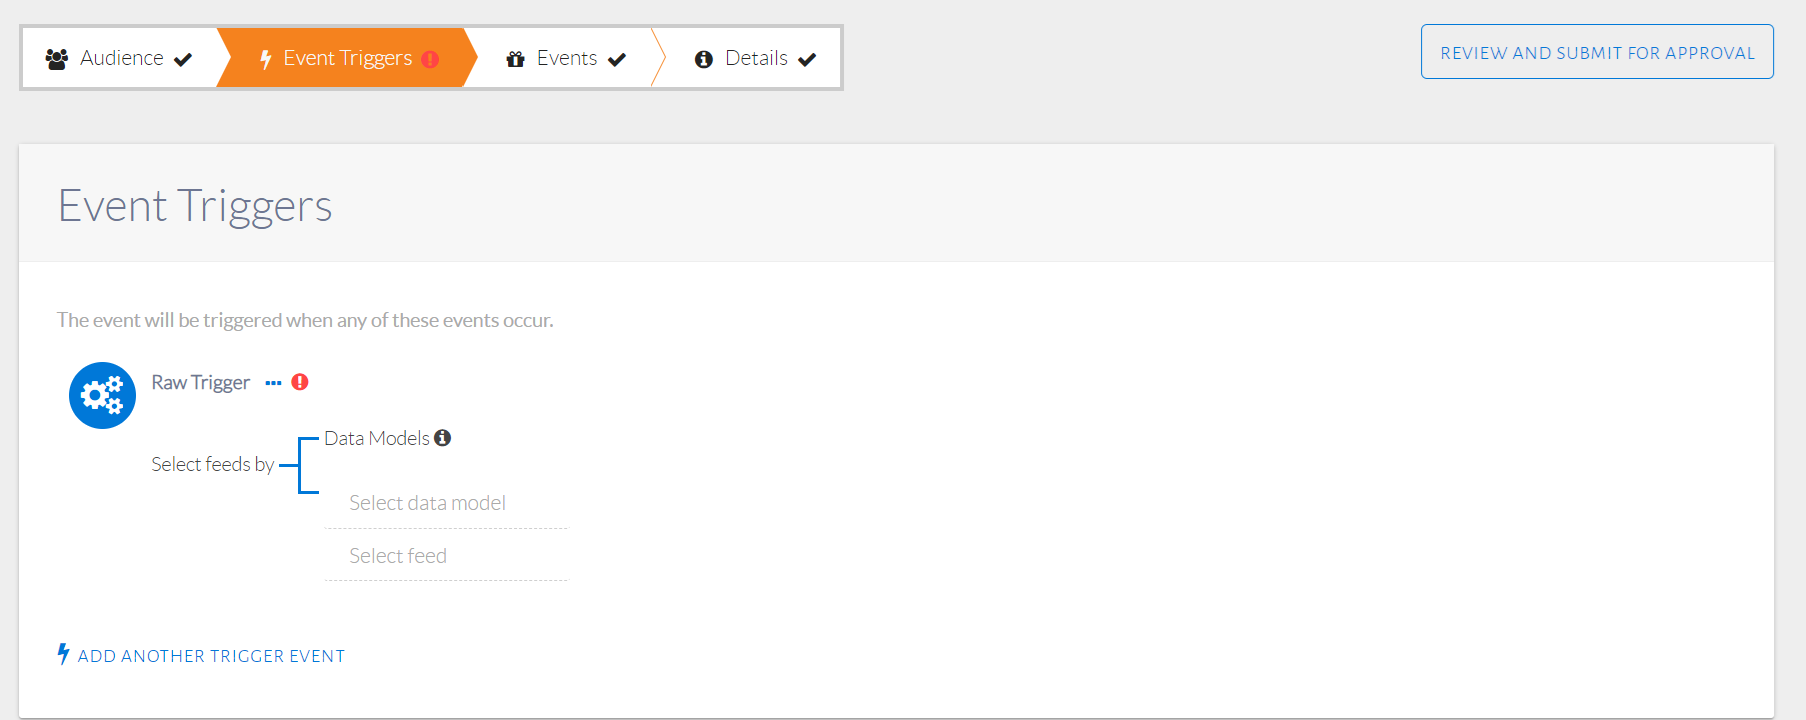Select the Event Triggers step
The image size is (1806, 720).
pyautogui.click(x=347, y=58)
